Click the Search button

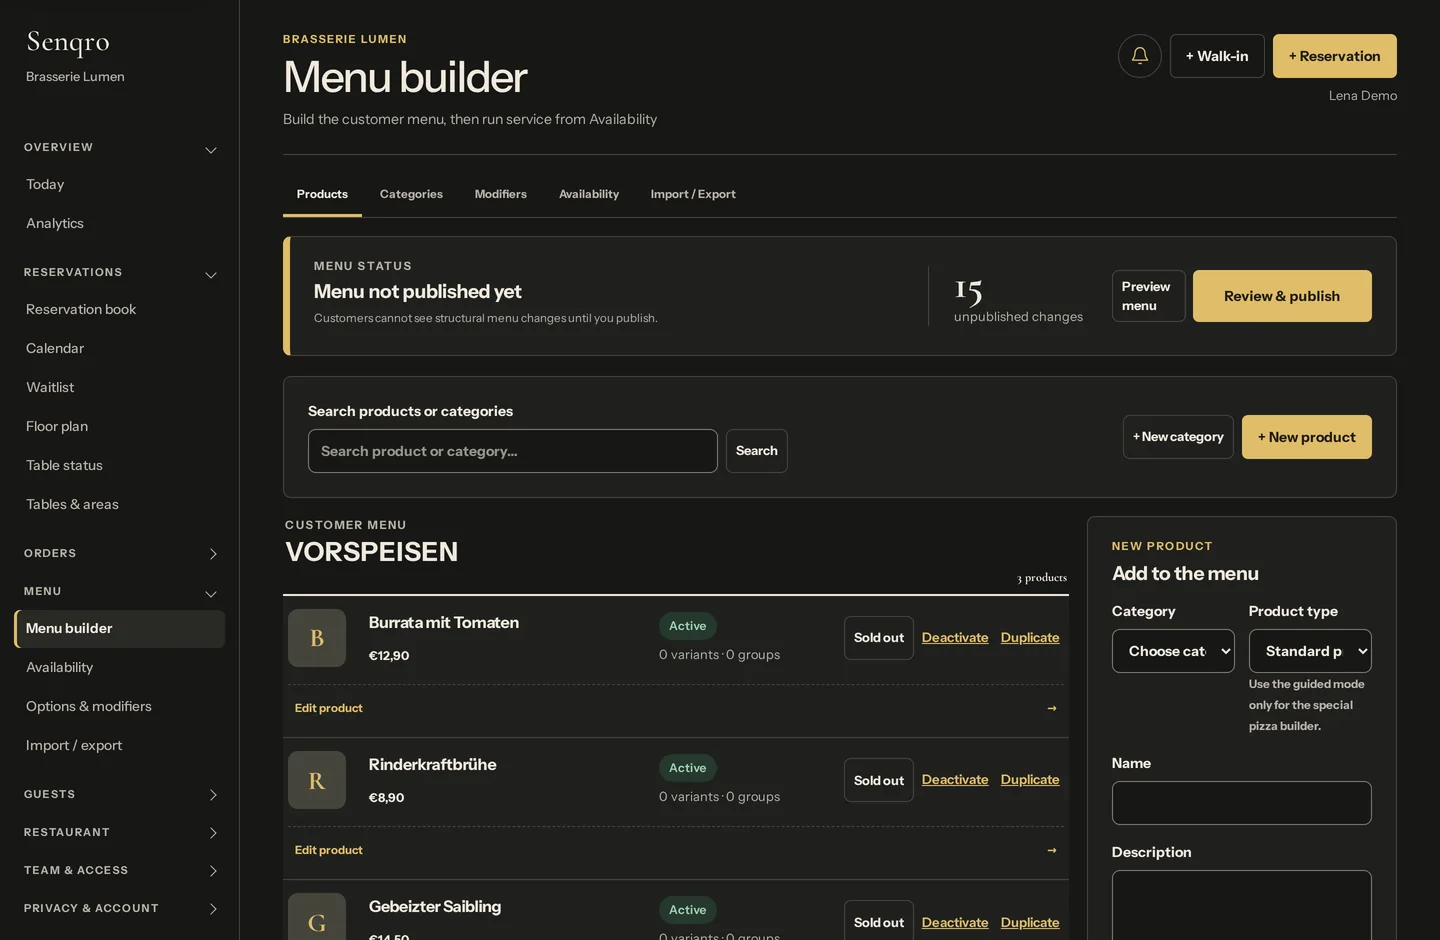(757, 451)
